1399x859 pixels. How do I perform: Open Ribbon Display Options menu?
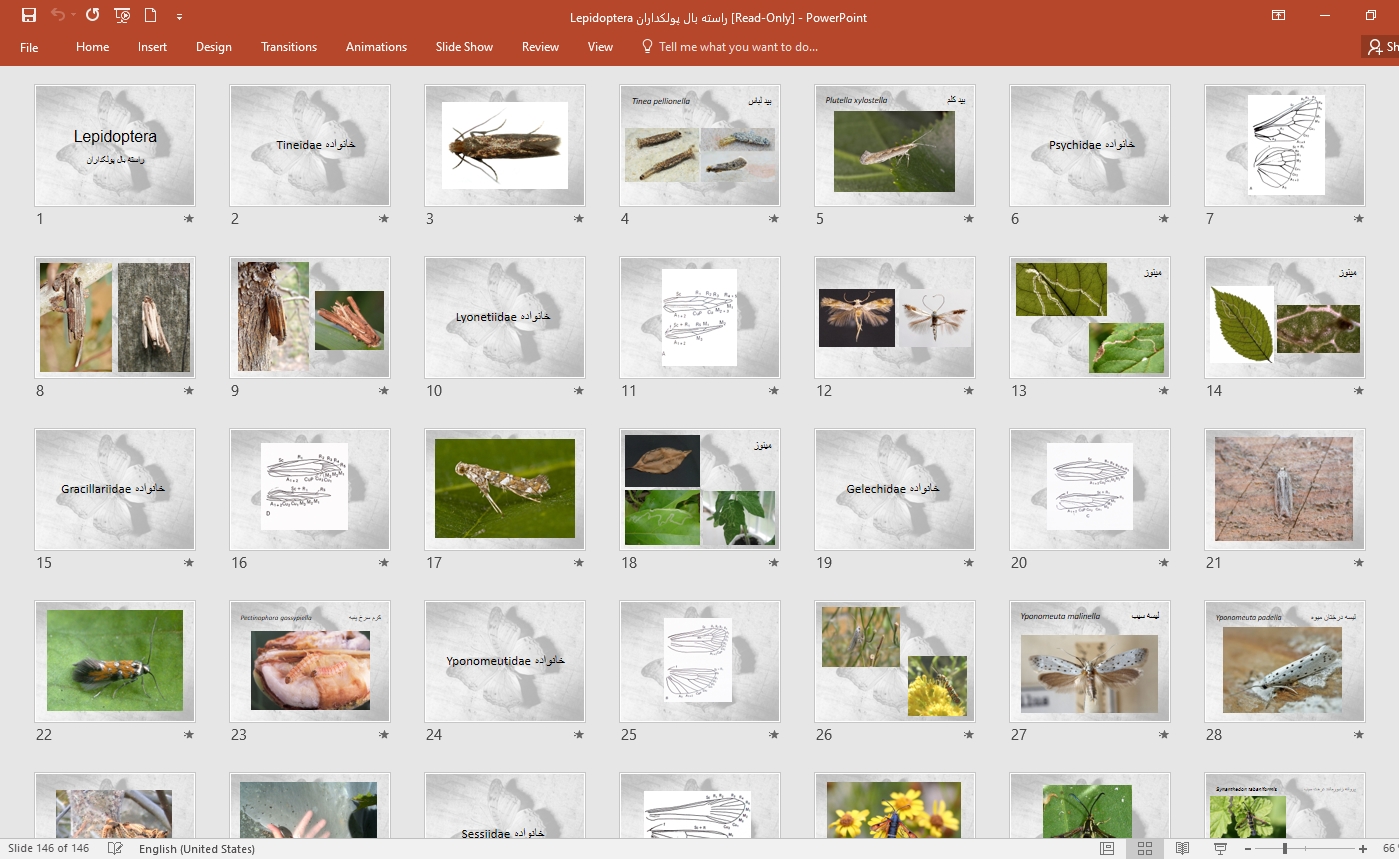coord(1278,16)
